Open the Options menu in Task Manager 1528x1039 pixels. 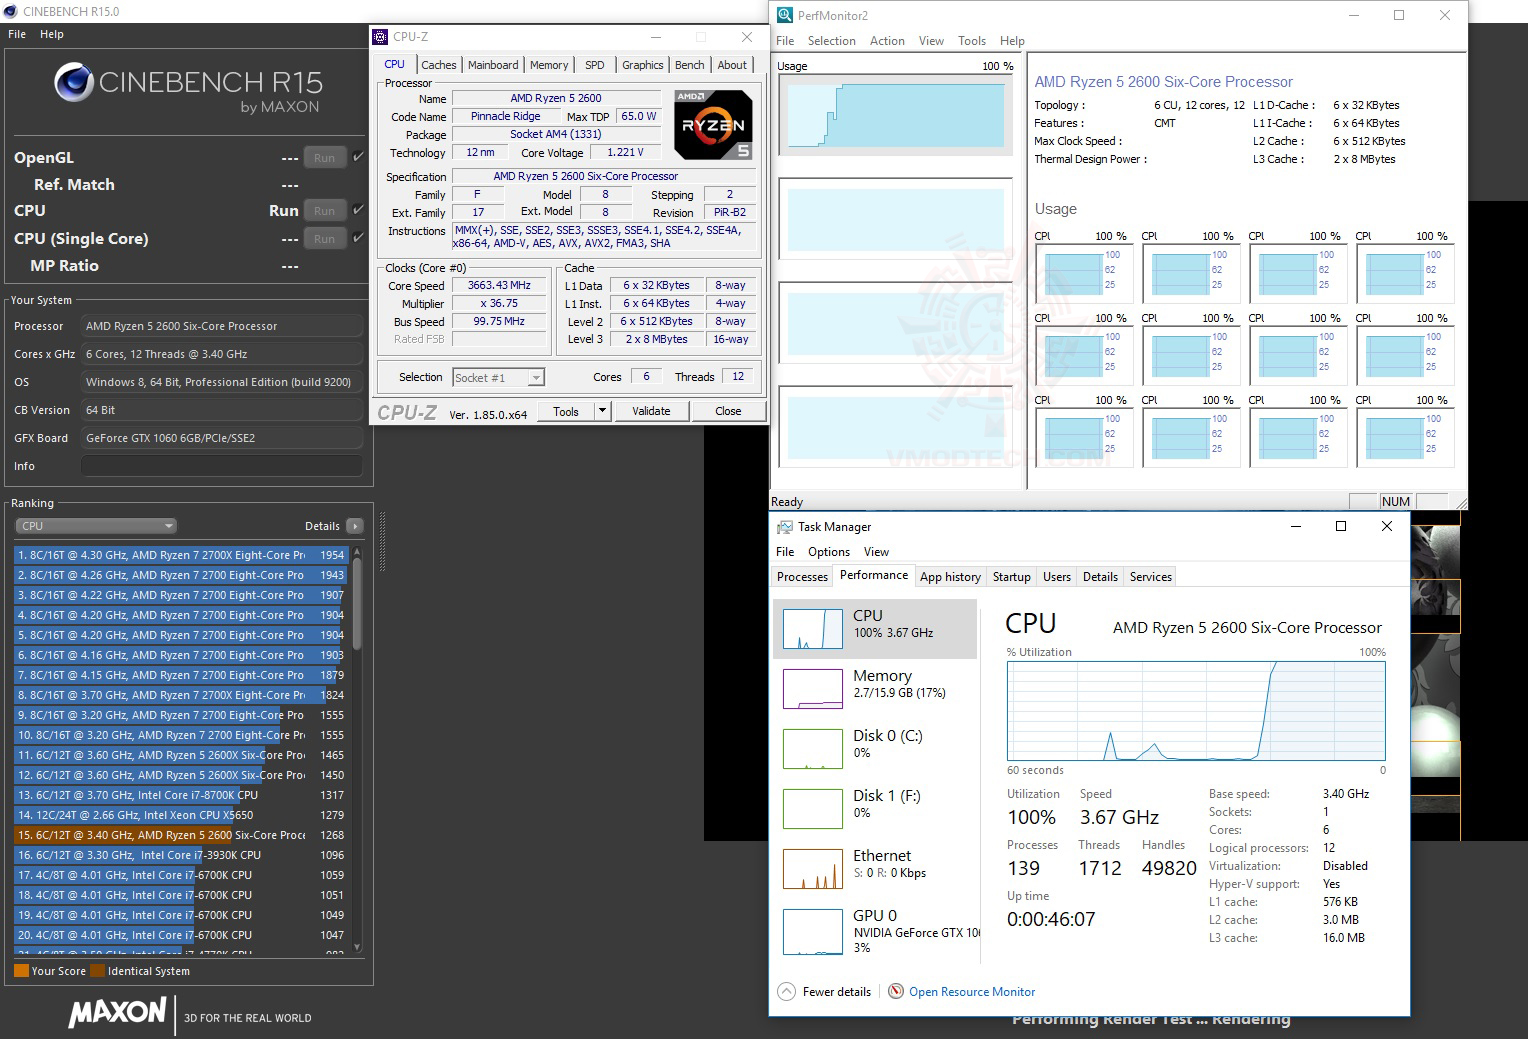pos(829,552)
